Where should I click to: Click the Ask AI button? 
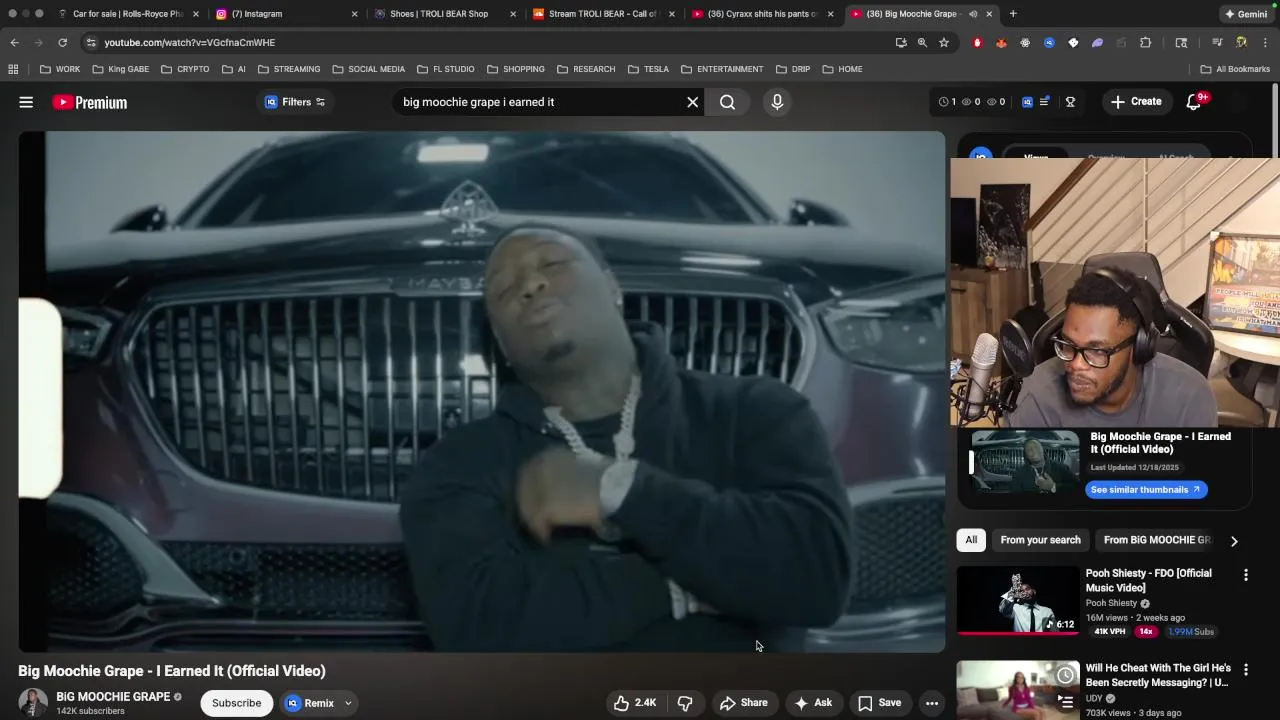click(813, 703)
